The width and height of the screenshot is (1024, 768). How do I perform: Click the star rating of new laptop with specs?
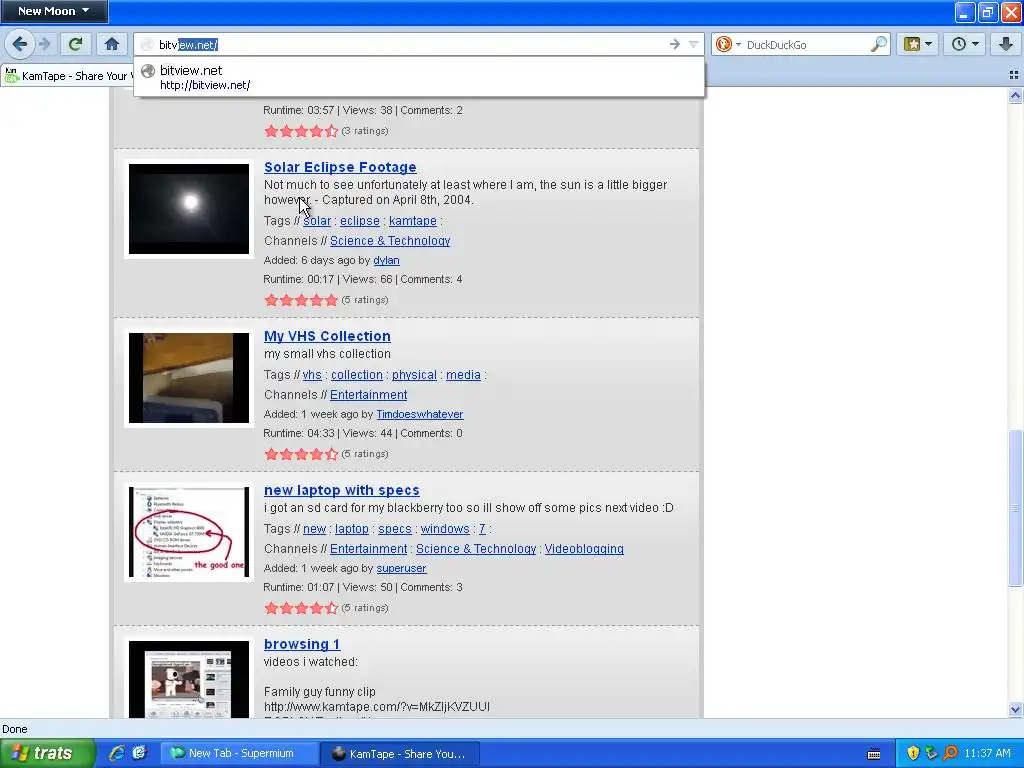(x=301, y=608)
